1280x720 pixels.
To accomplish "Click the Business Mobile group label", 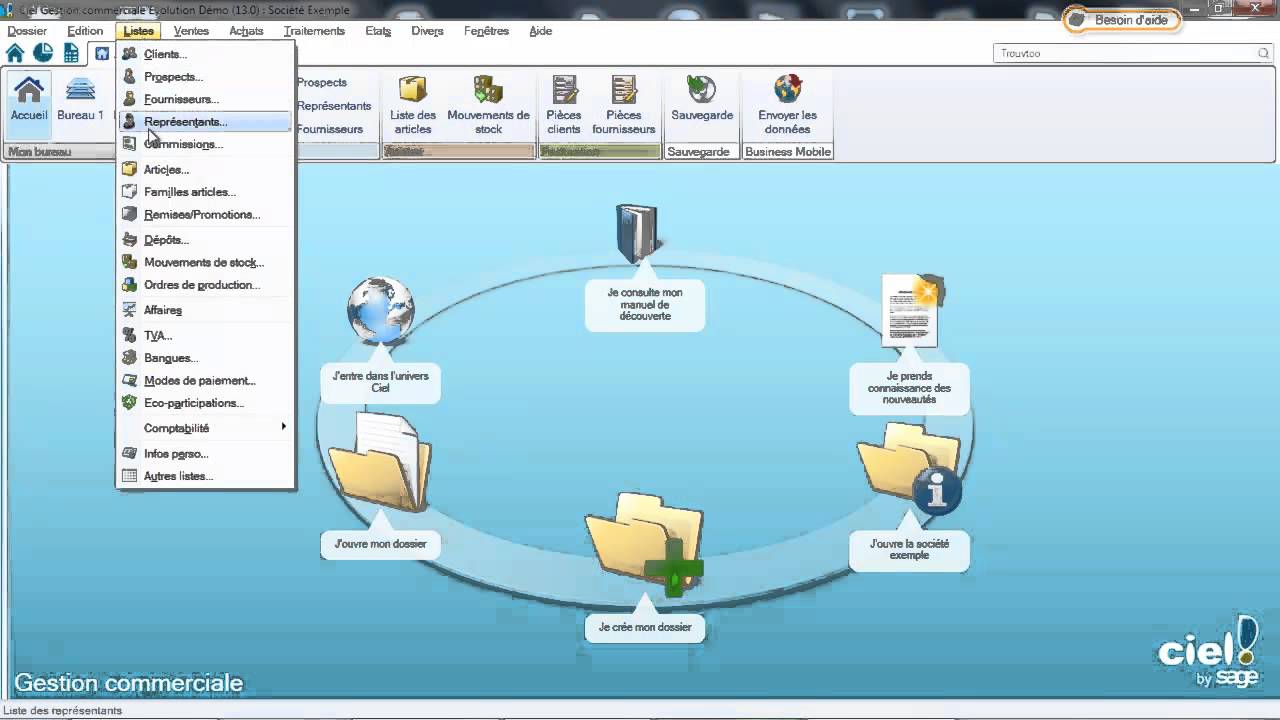I will point(787,152).
